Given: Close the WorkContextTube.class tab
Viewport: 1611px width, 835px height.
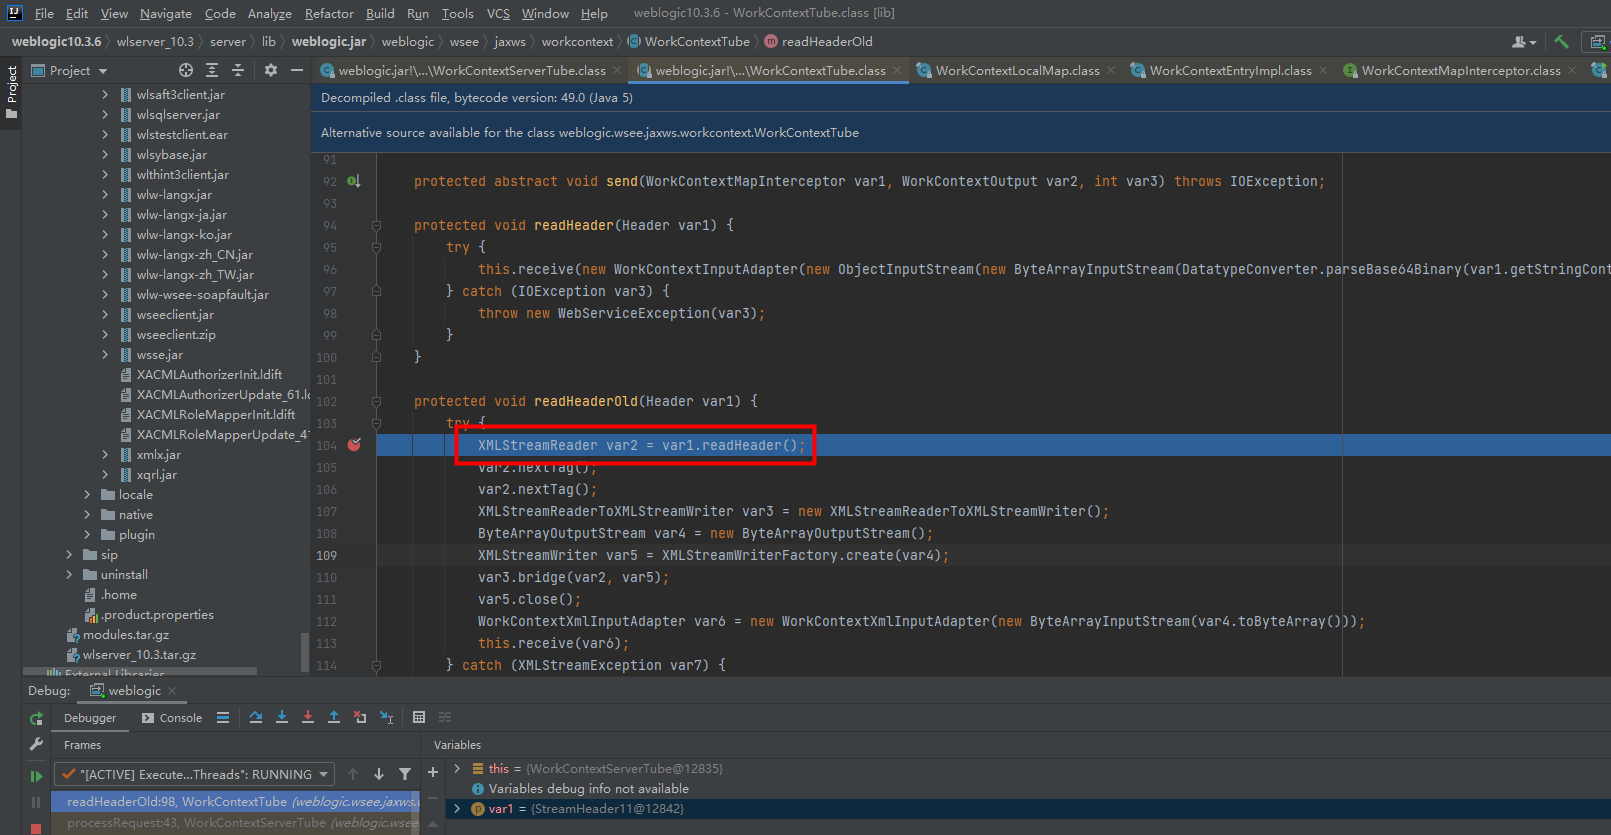Looking at the screenshot, I should pyautogui.click(x=897, y=70).
